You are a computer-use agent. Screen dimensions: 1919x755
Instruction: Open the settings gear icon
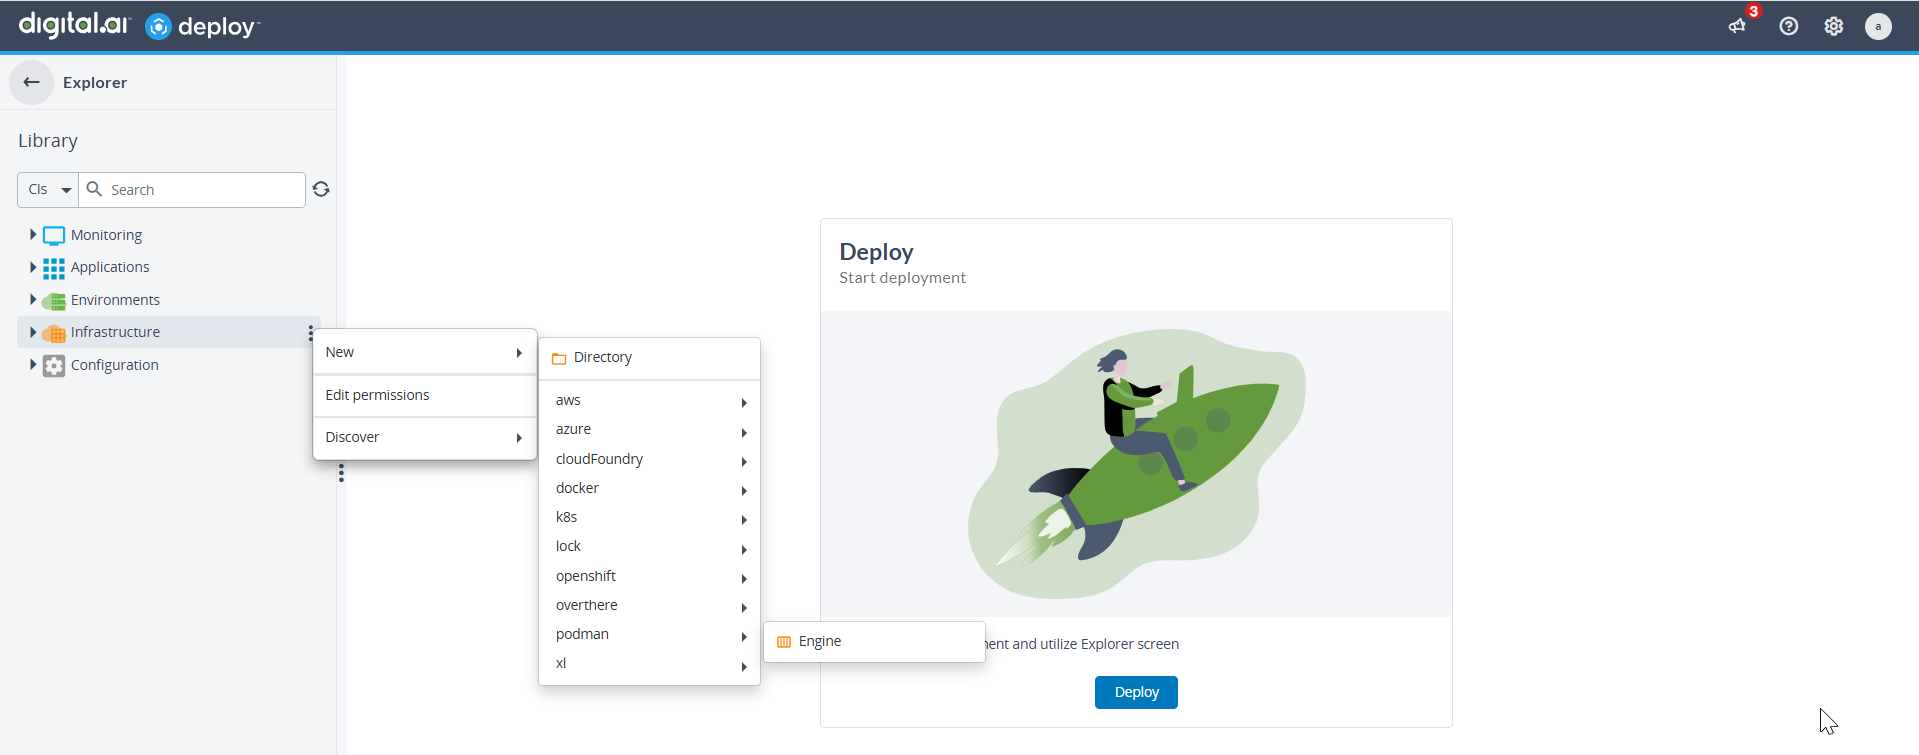point(1834,26)
